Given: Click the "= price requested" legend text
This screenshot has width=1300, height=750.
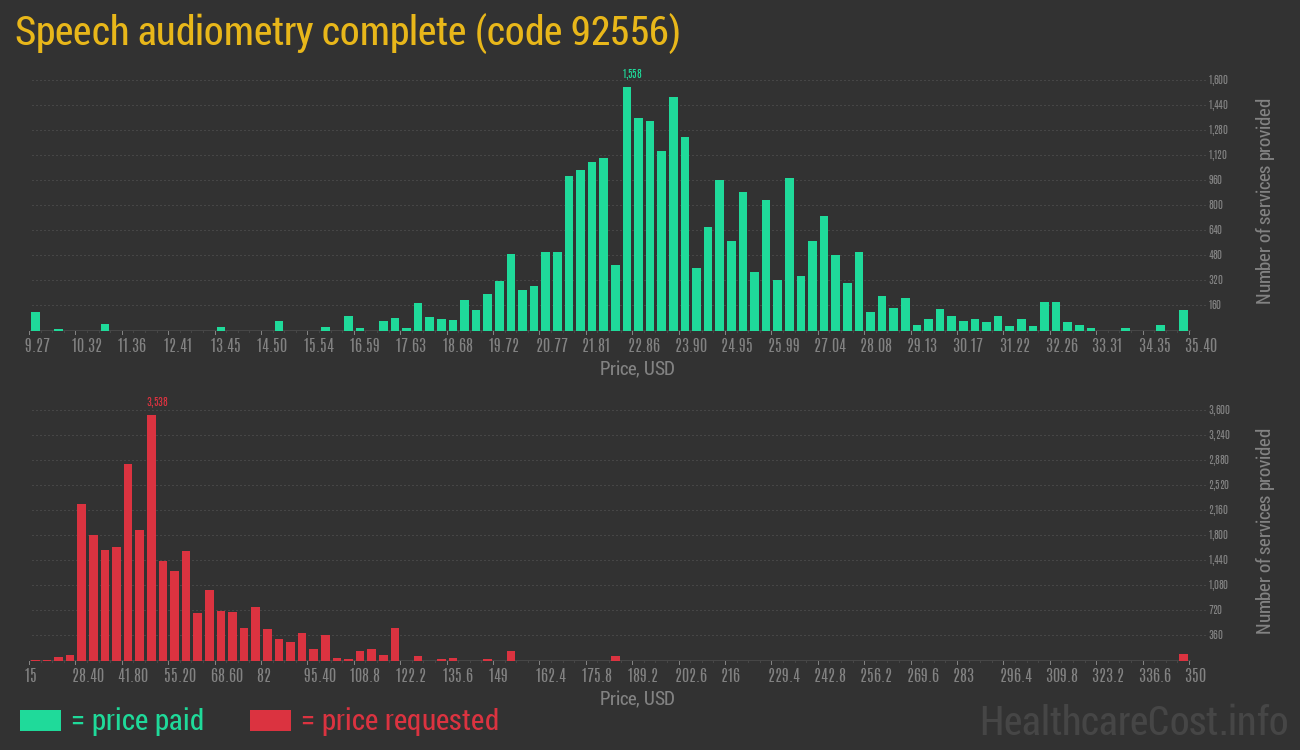Looking at the screenshot, I should coord(399,720).
